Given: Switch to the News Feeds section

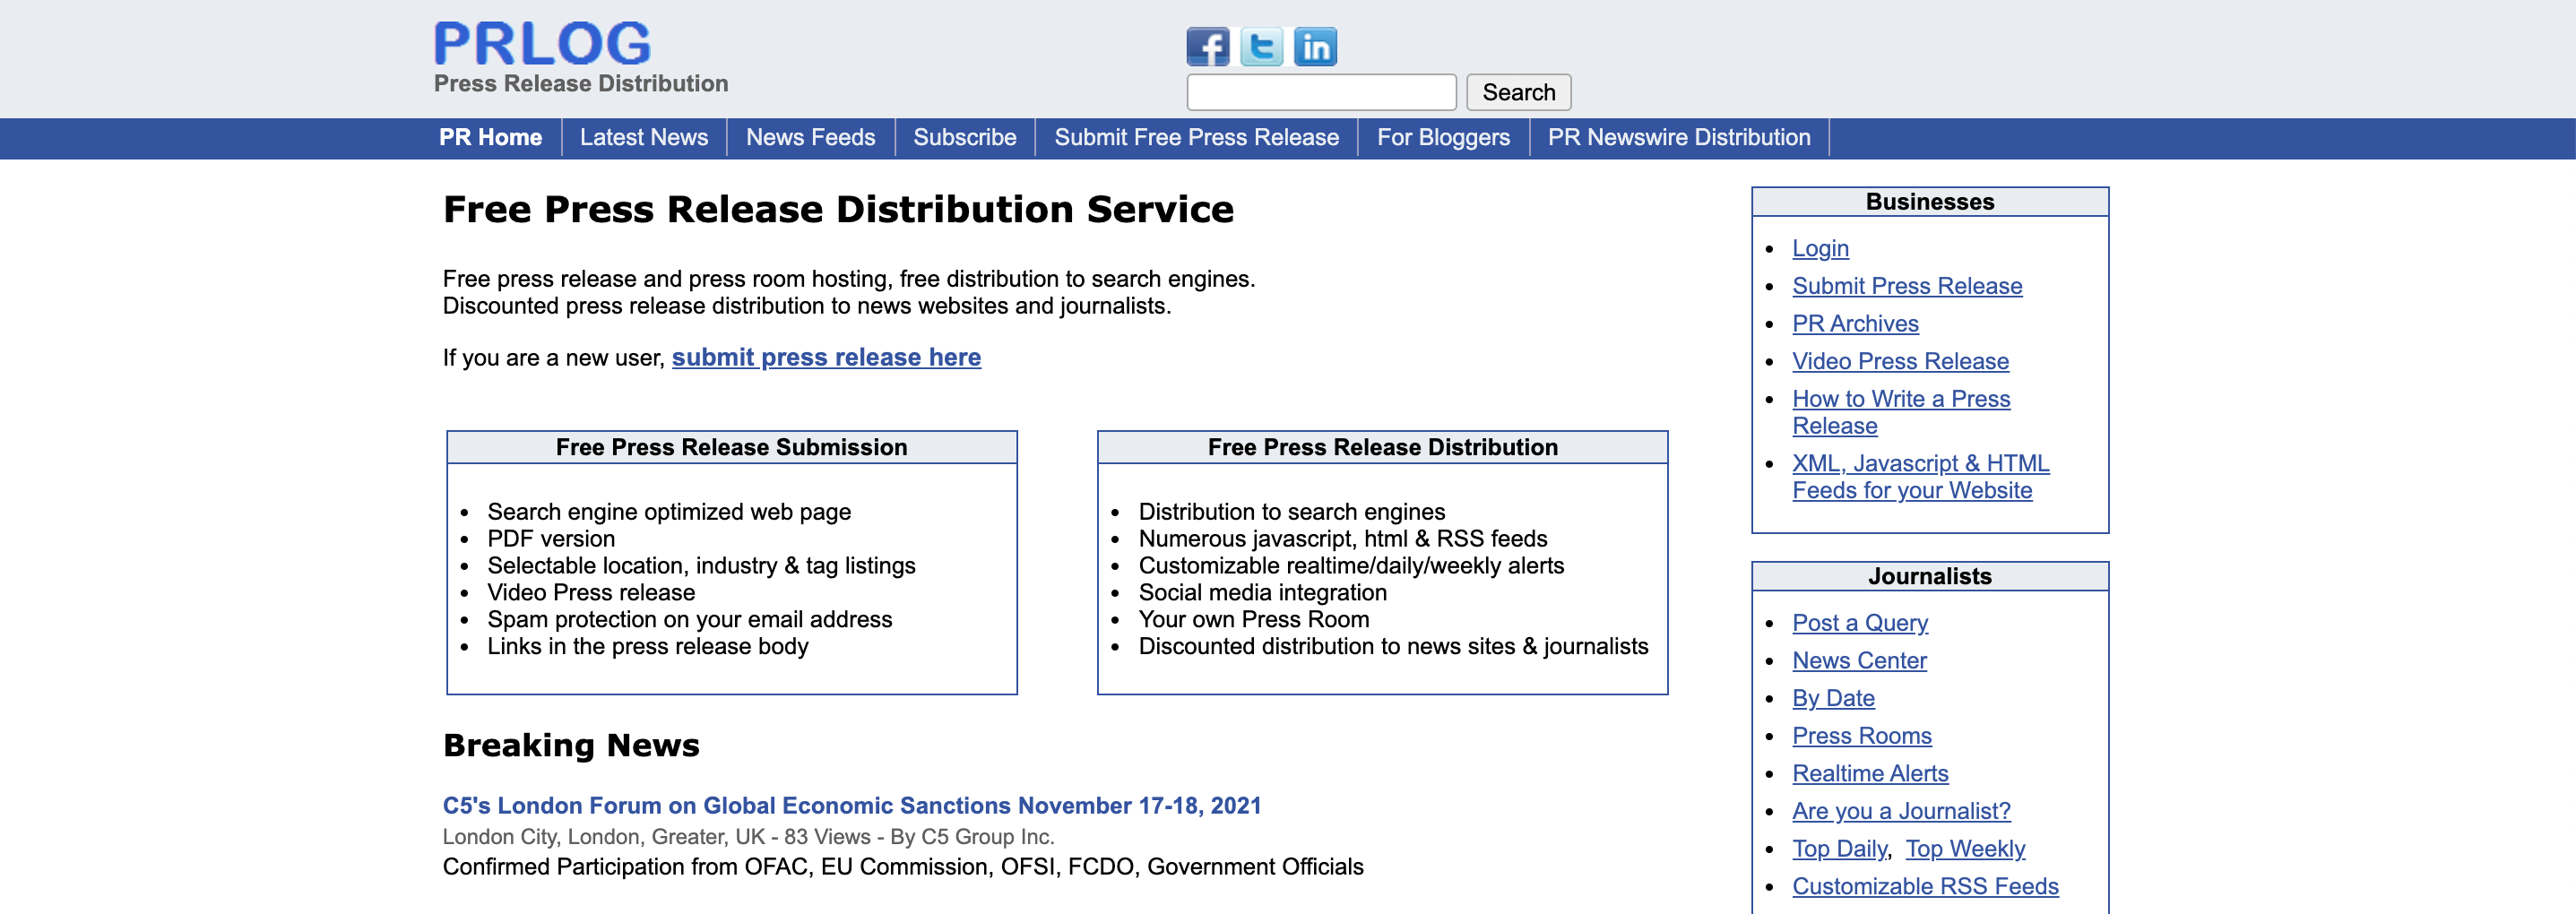Looking at the screenshot, I should 810,138.
